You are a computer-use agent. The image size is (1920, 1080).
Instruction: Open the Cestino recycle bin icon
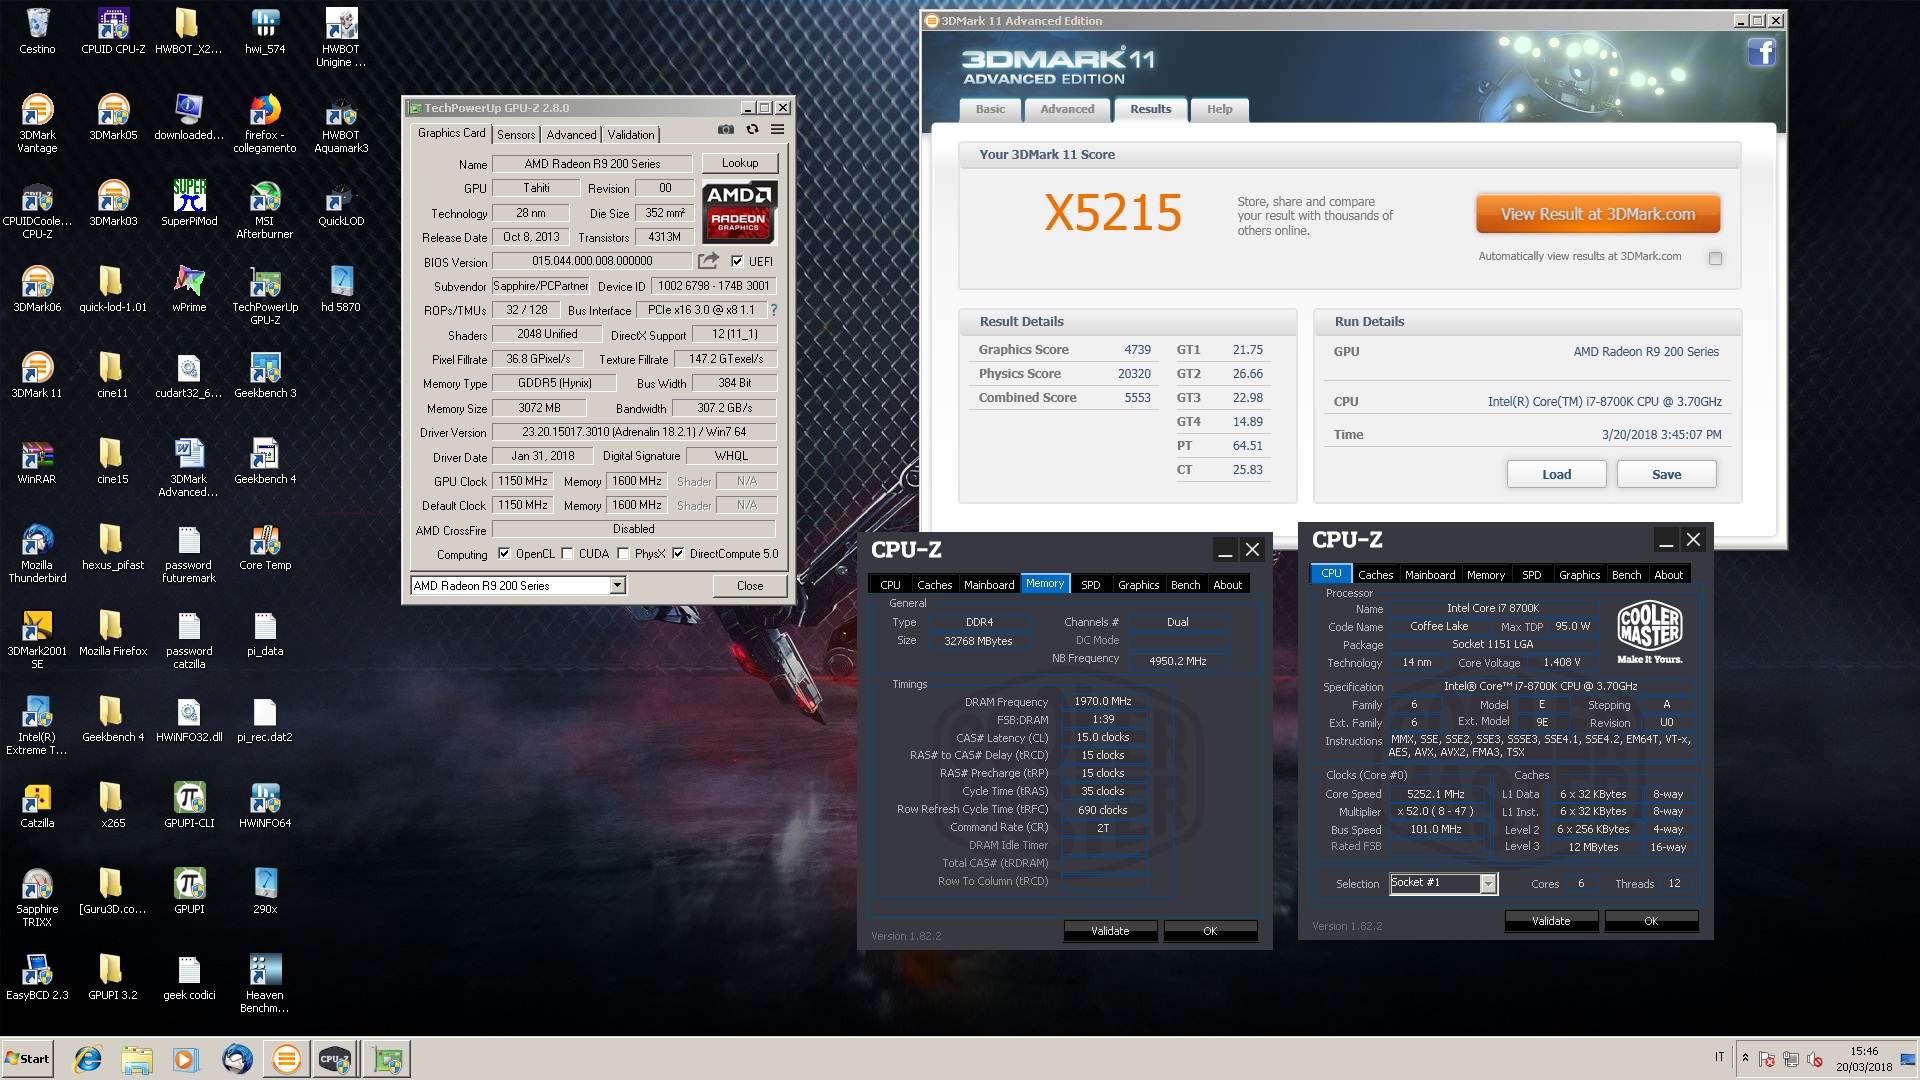pos(37,31)
